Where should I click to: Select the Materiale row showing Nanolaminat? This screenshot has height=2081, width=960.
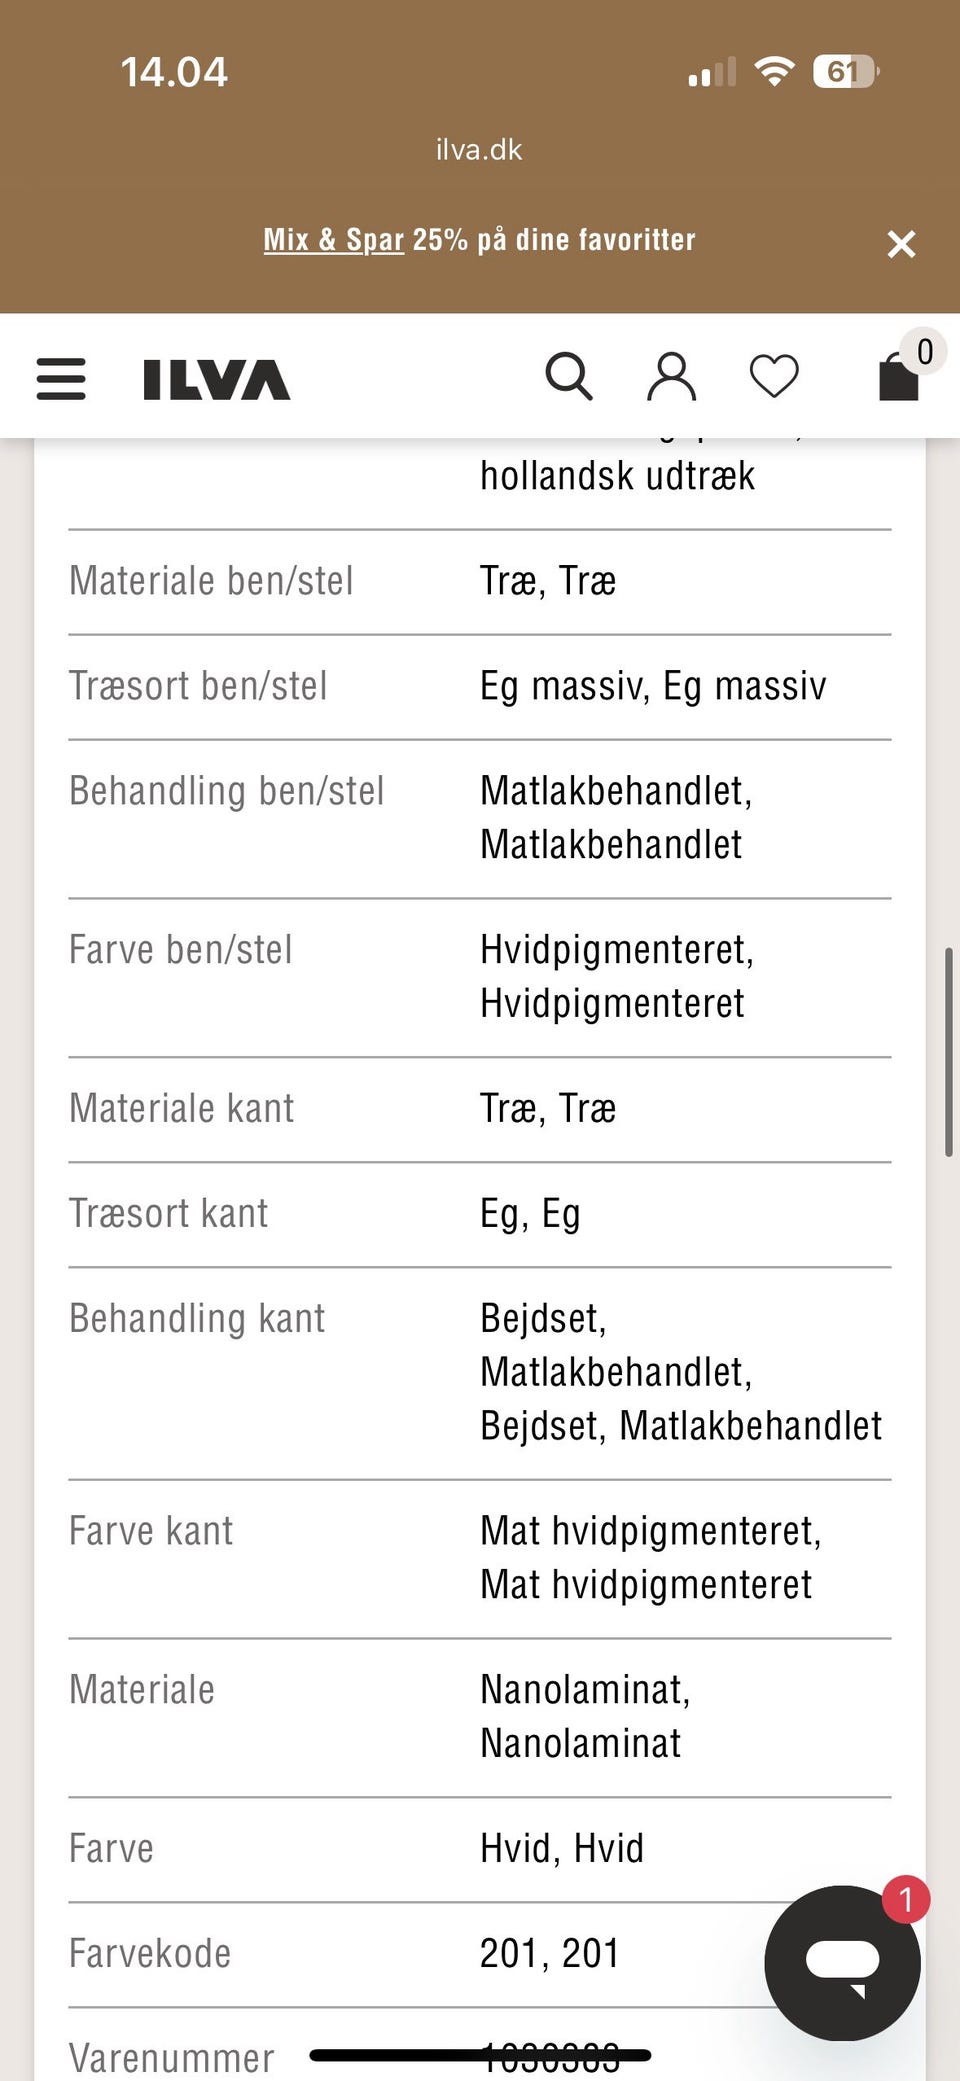(479, 1715)
